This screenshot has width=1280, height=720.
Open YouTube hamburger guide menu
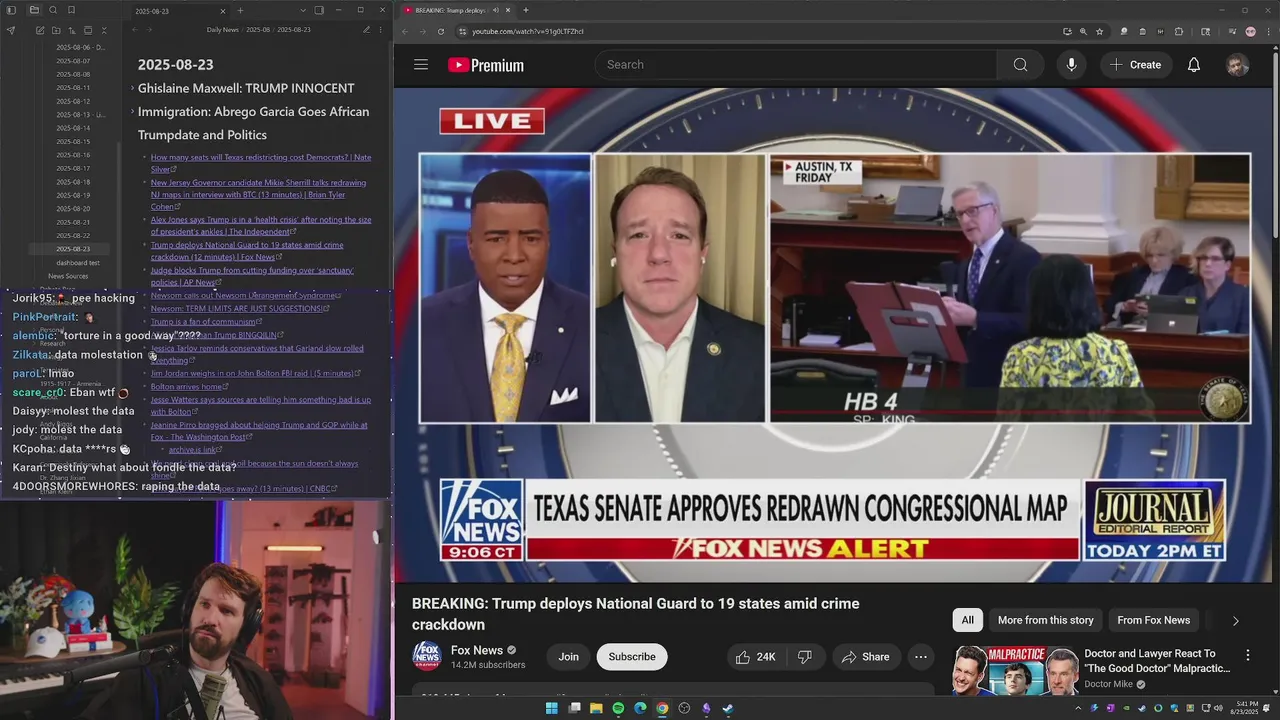tap(421, 65)
